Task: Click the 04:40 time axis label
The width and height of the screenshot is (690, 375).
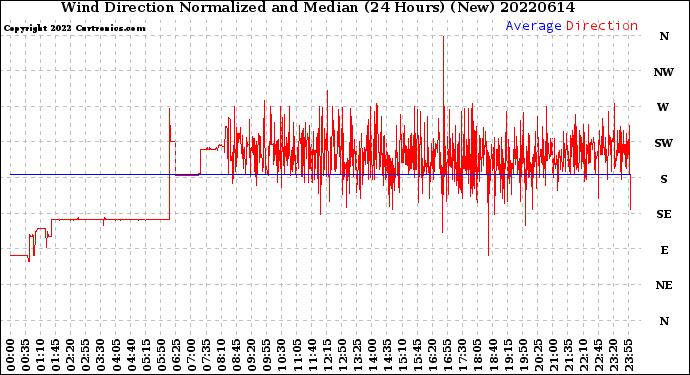Action: [x=131, y=355]
